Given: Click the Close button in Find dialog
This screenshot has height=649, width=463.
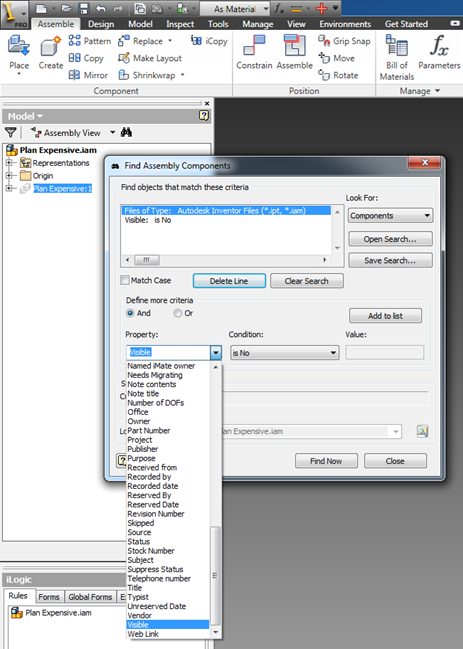Looking at the screenshot, I should tap(395, 461).
